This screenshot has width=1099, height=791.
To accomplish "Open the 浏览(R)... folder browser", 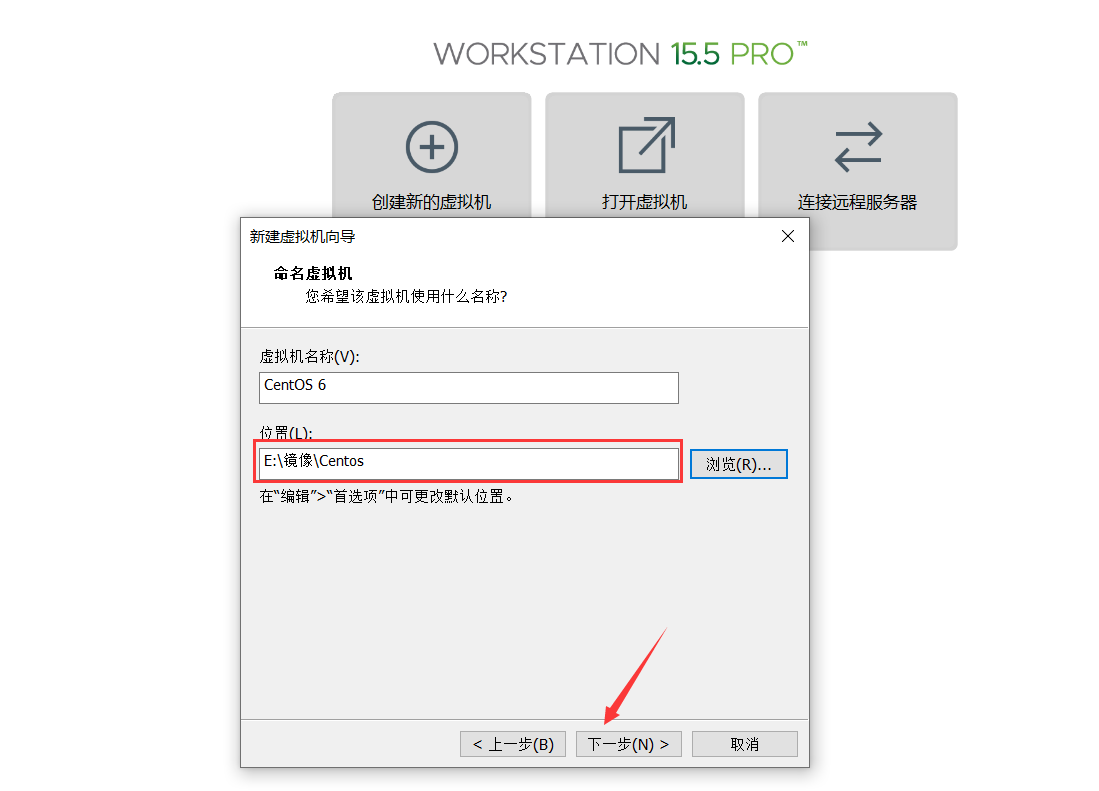I will coord(739,464).
